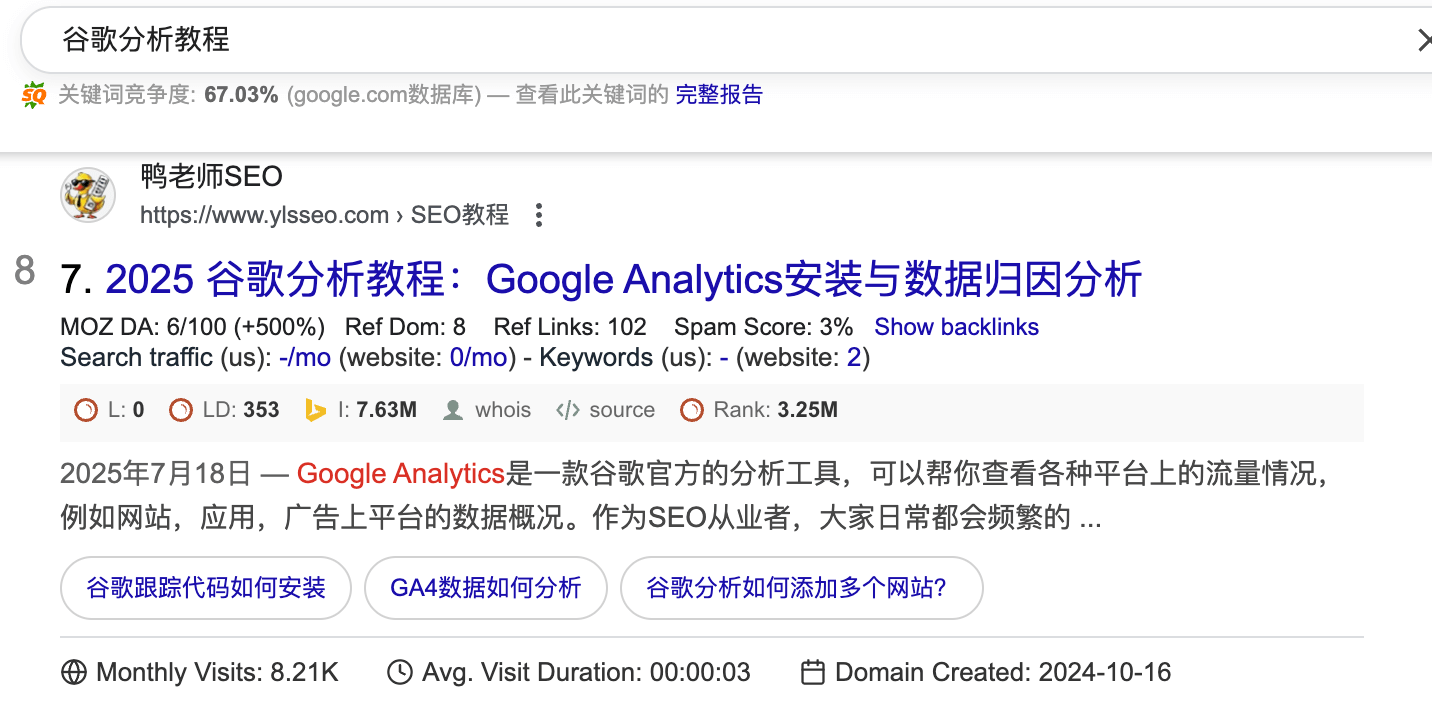Click the Show backlinks link

tap(957, 327)
